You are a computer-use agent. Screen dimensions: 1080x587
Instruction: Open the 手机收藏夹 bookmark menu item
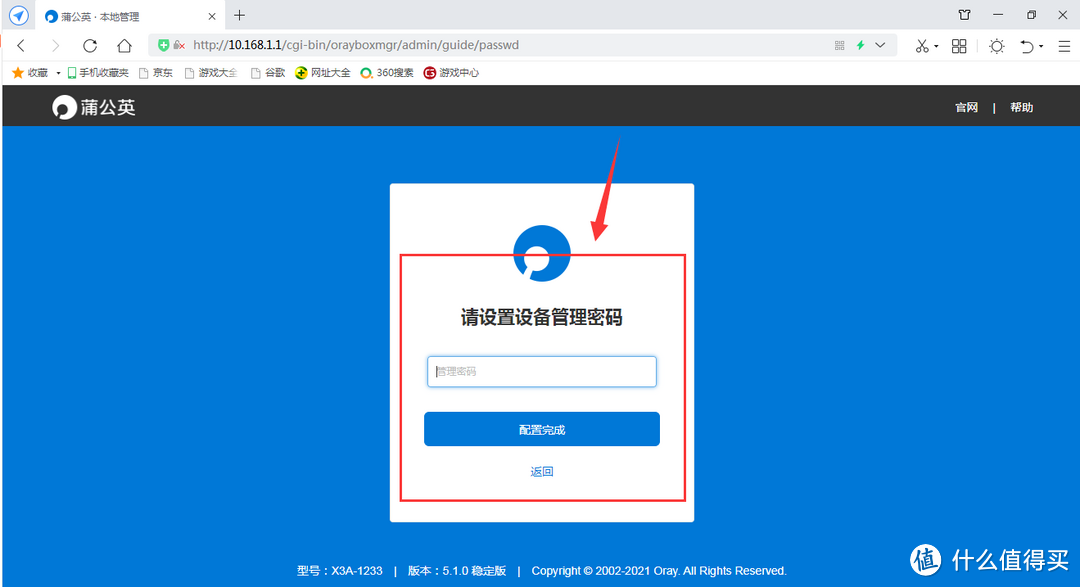pos(103,71)
